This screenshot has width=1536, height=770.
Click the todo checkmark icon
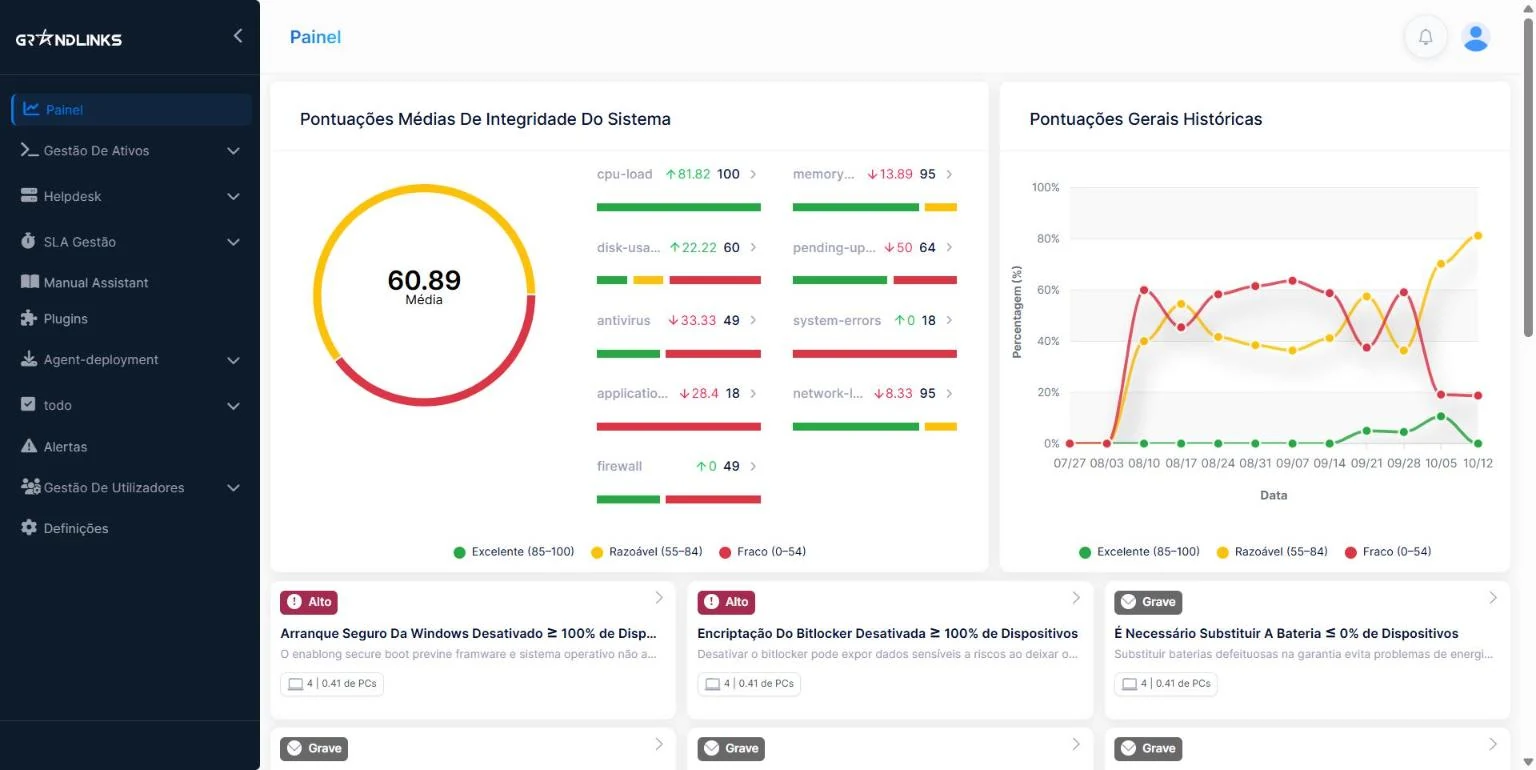[29, 405]
